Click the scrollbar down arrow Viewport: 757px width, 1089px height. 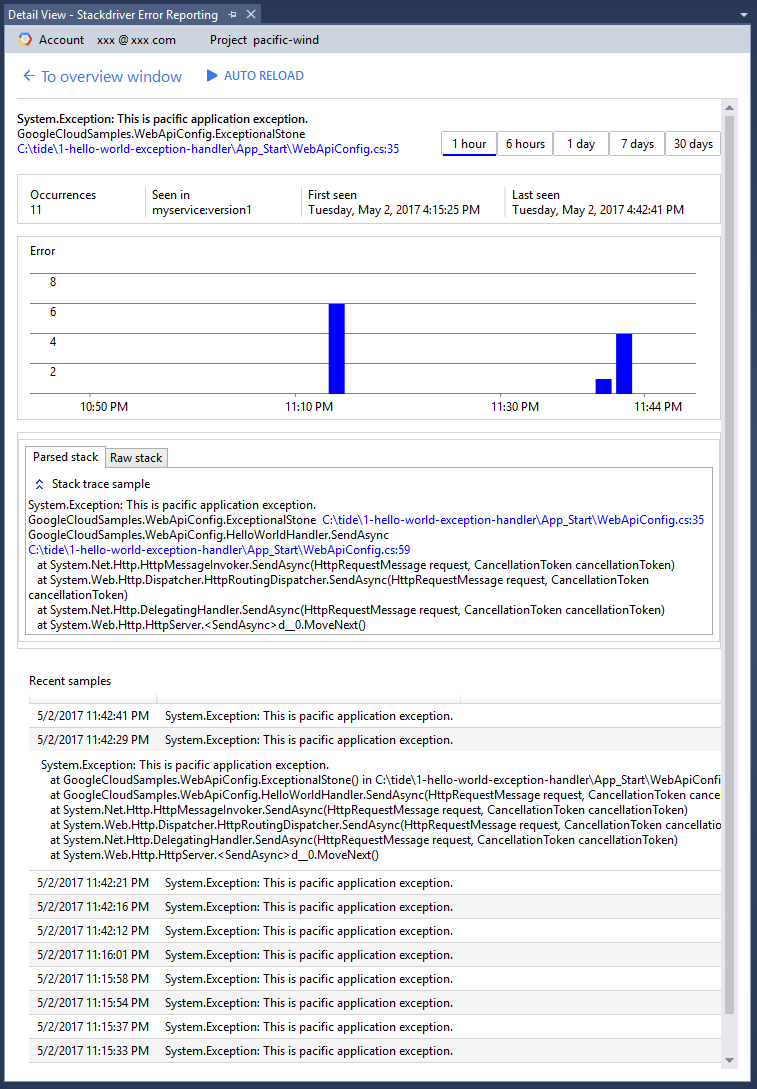click(729, 1060)
